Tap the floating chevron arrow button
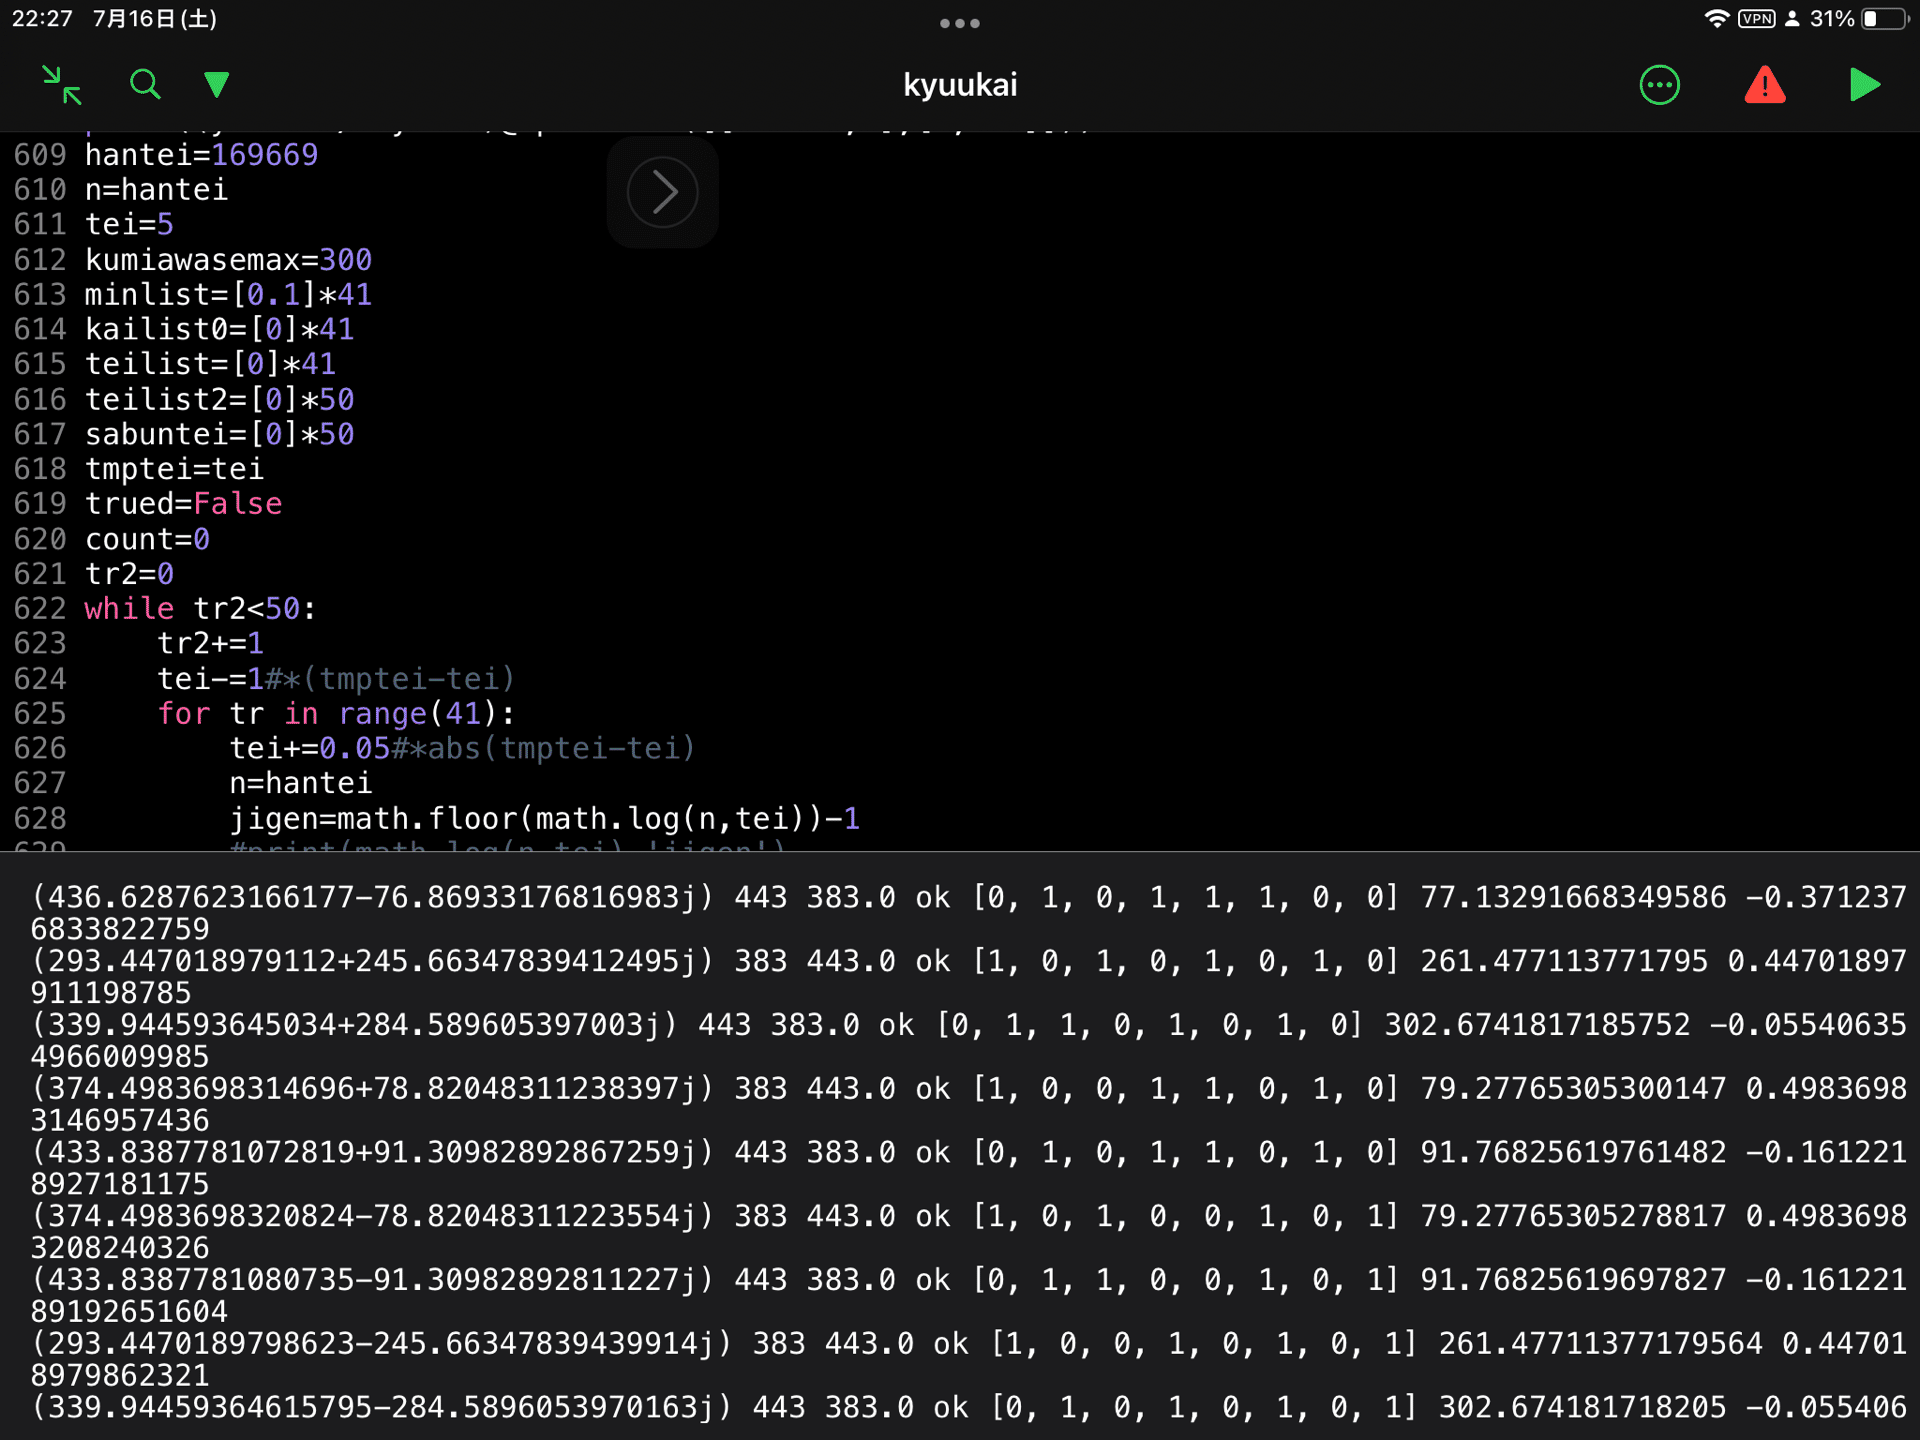Viewport: 1920px width, 1440px height. pos(662,192)
